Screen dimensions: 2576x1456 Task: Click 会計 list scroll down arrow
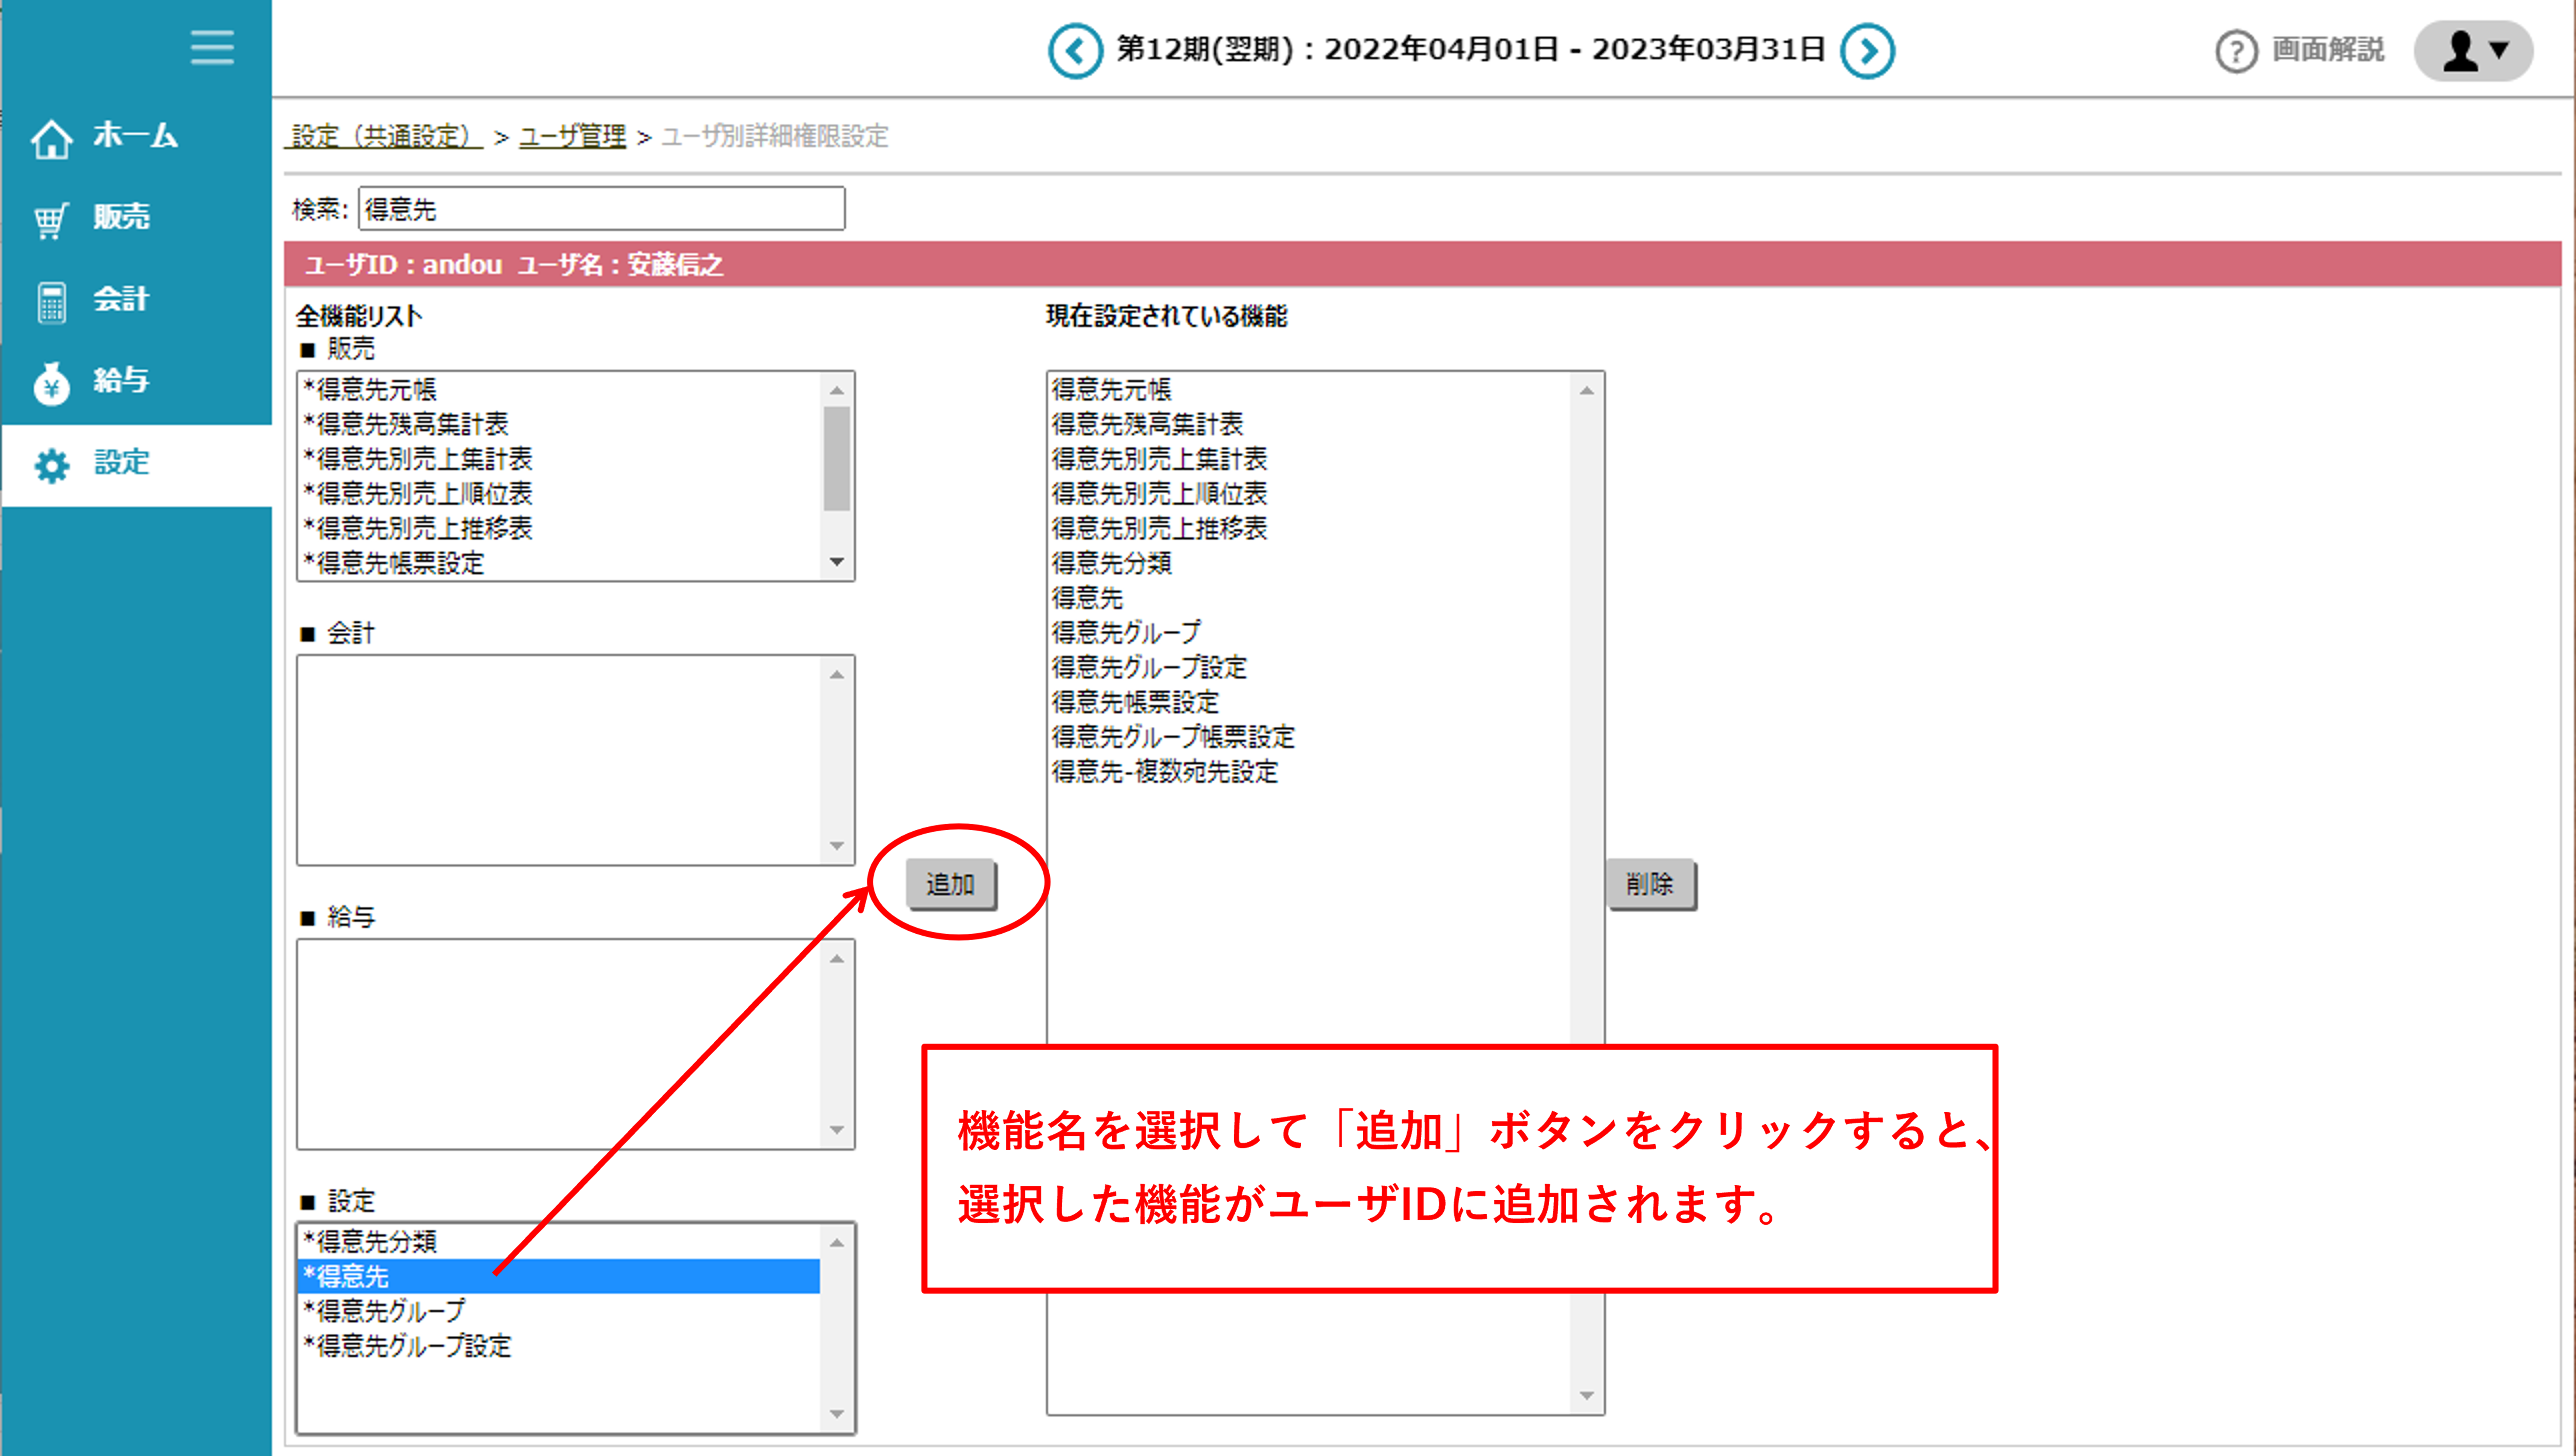(x=837, y=846)
